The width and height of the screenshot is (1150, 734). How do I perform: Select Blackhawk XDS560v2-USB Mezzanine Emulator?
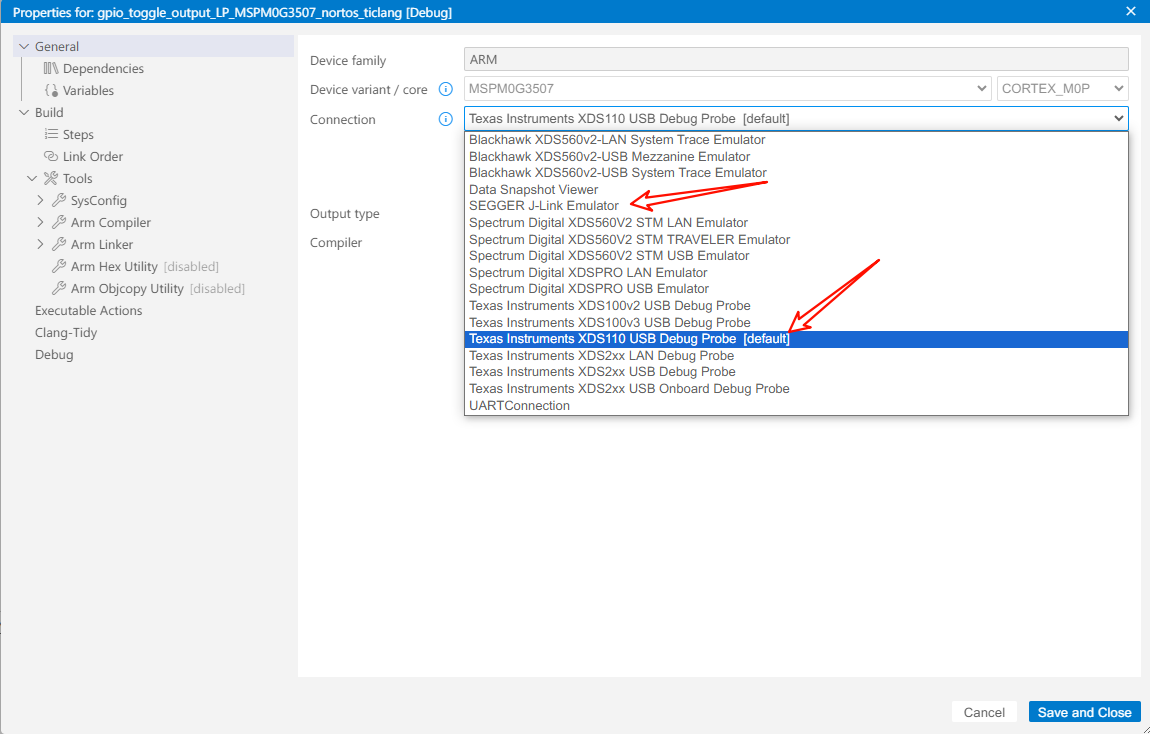(x=796, y=156)
